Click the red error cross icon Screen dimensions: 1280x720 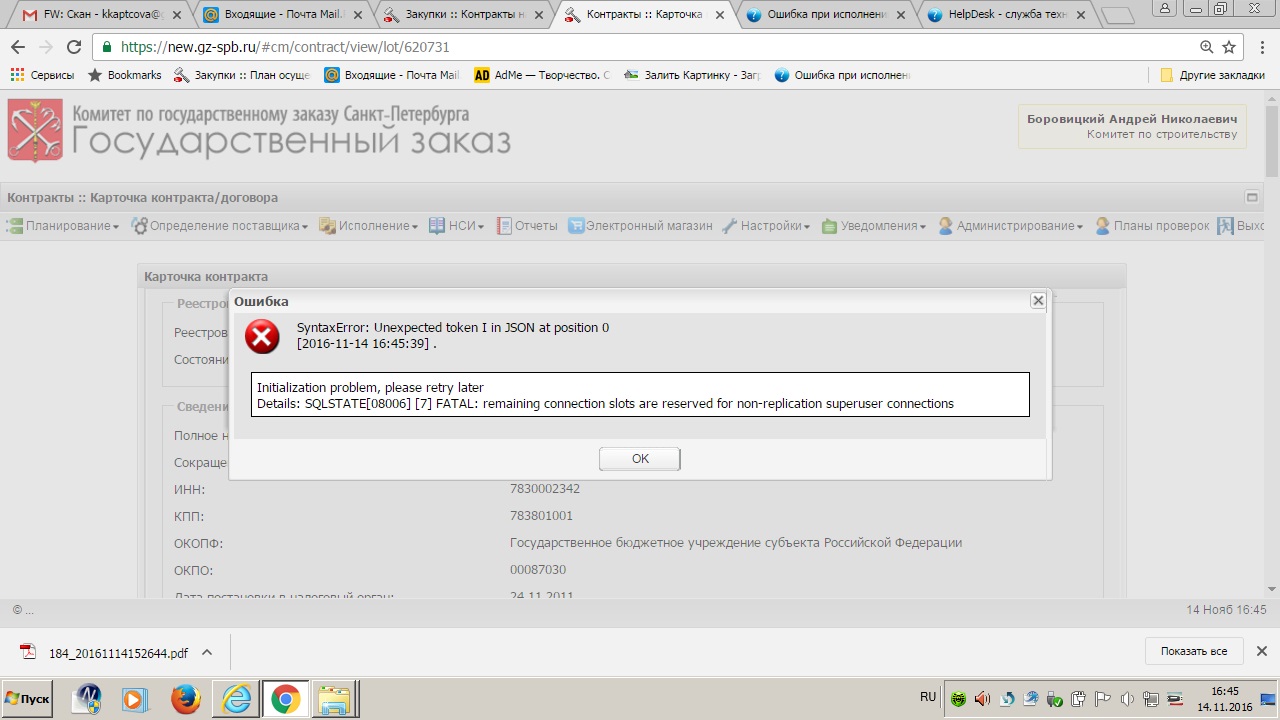262,337
